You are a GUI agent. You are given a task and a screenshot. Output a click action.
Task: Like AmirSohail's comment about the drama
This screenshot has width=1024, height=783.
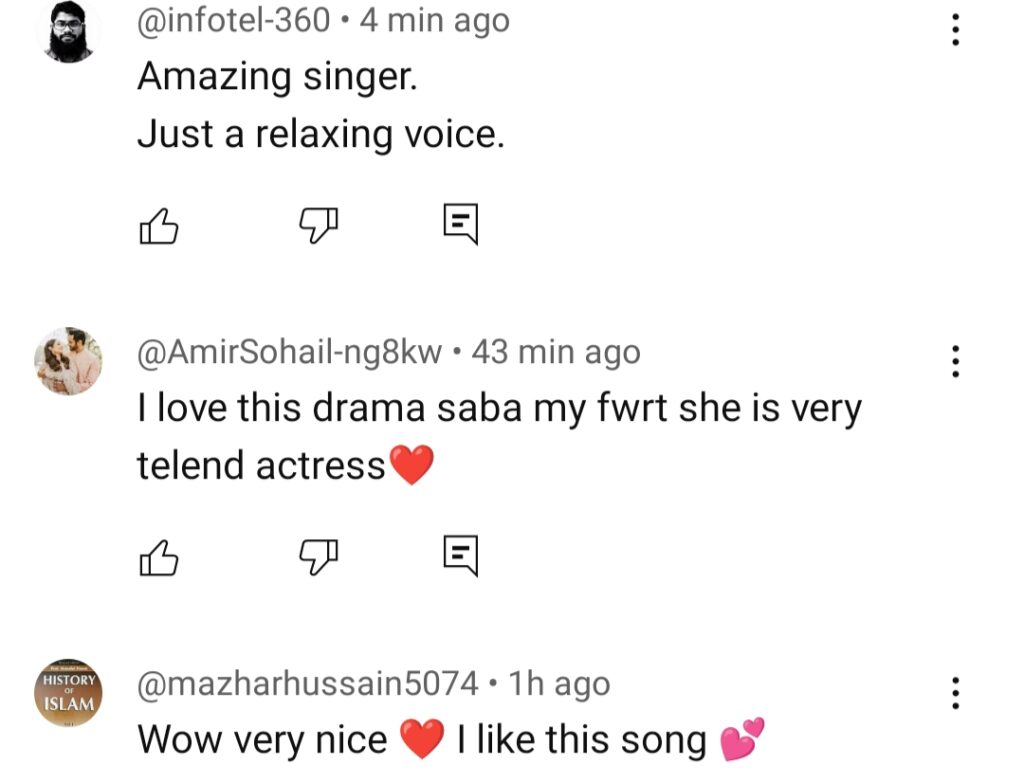point(158,557)
